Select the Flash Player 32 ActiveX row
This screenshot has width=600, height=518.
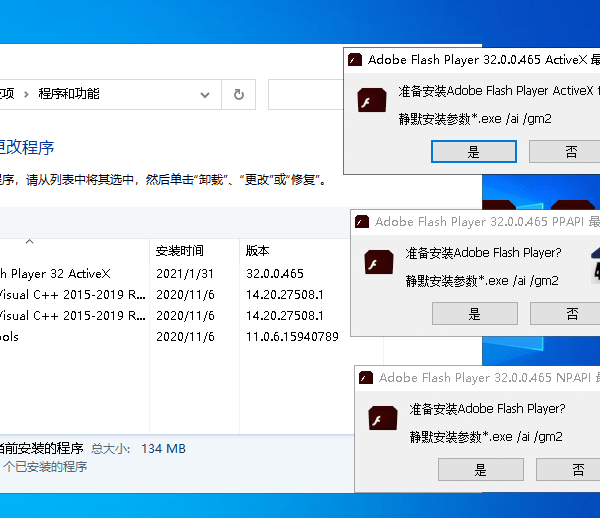tap(60, 273)
